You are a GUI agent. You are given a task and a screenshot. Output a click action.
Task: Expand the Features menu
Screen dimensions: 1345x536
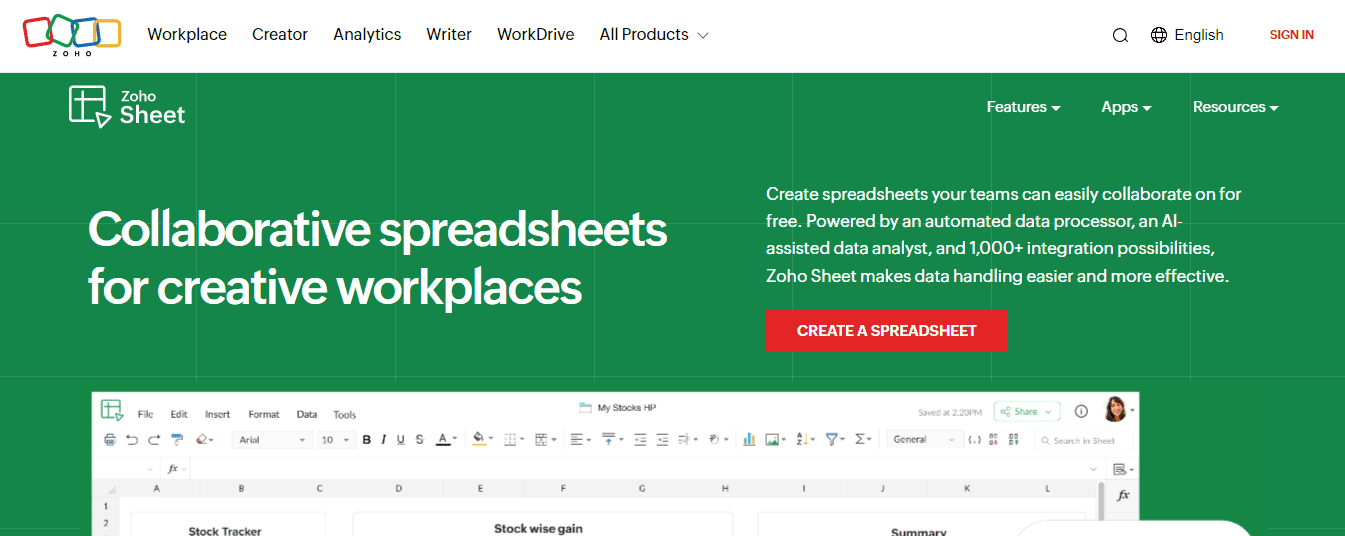point(1023,107)
